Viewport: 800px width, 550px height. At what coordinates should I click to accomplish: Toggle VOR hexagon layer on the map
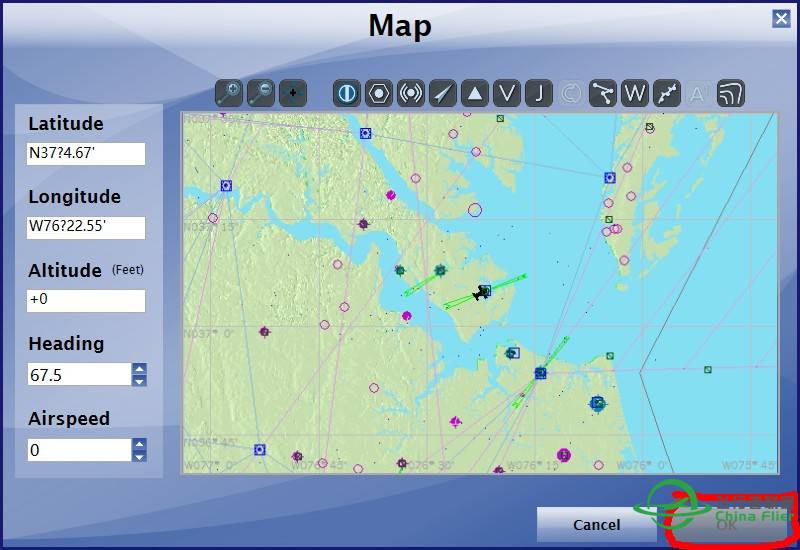[379, 94]
